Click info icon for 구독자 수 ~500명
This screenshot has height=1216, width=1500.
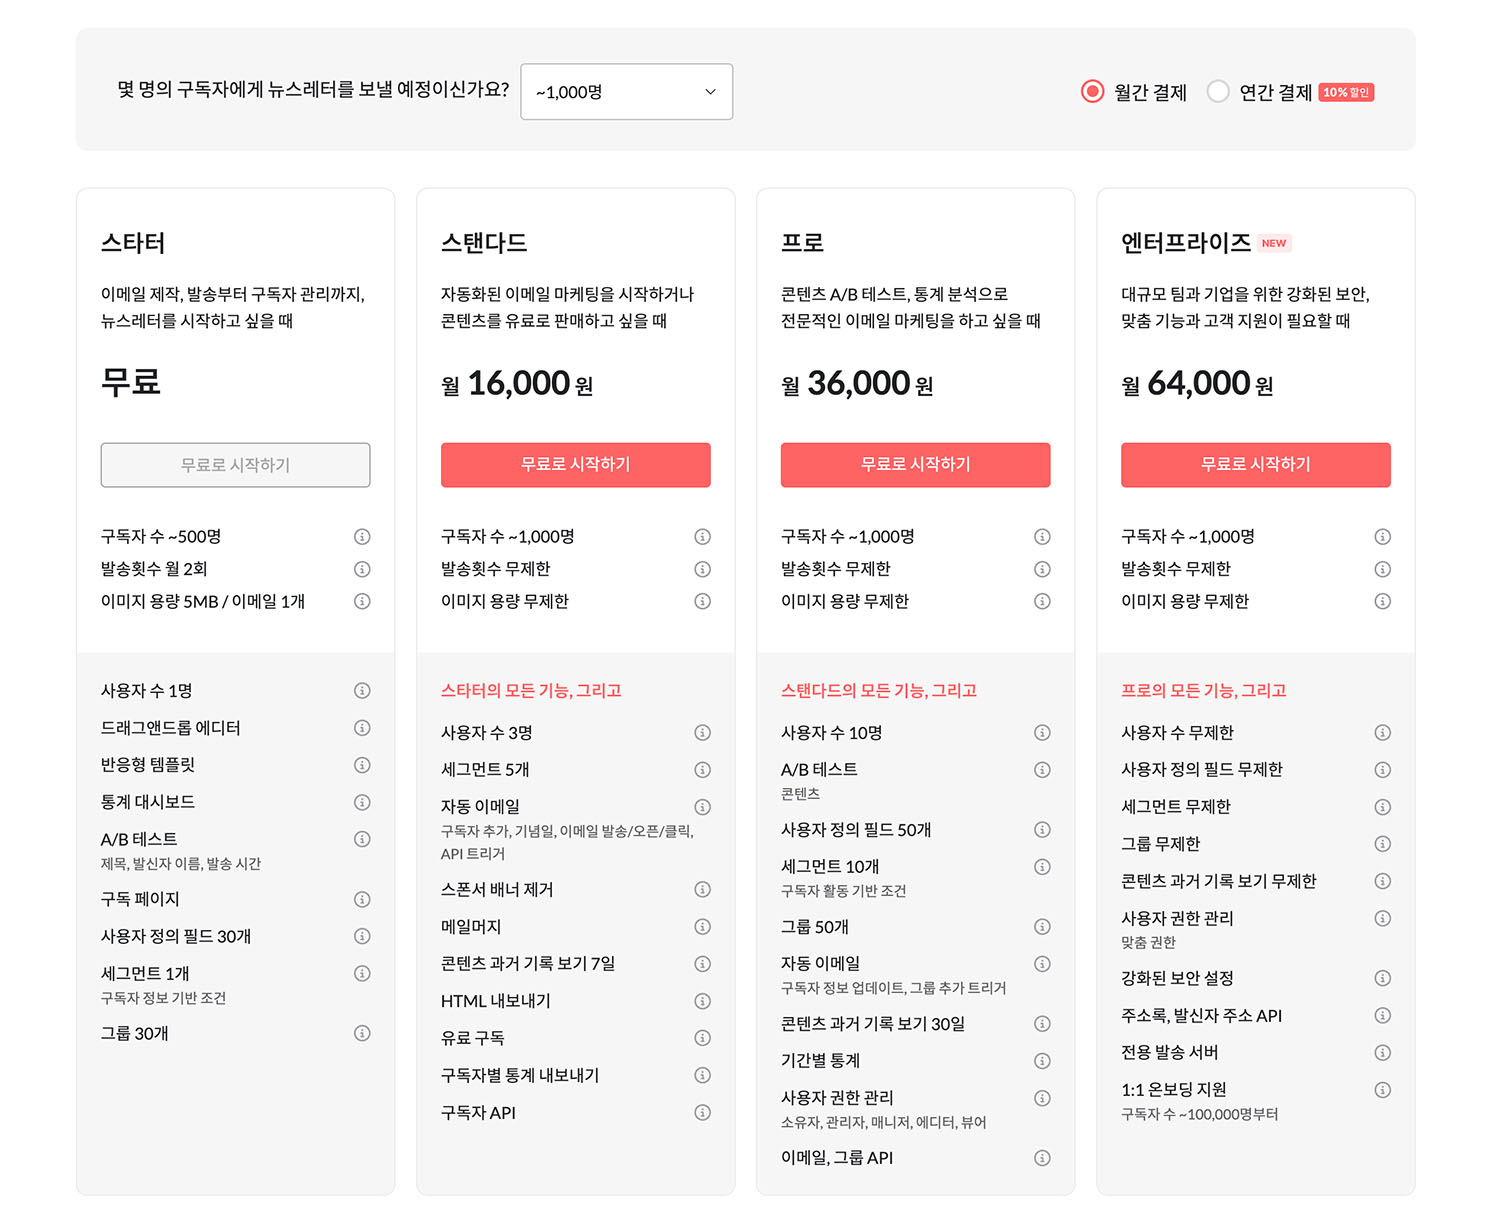[362, 537]
